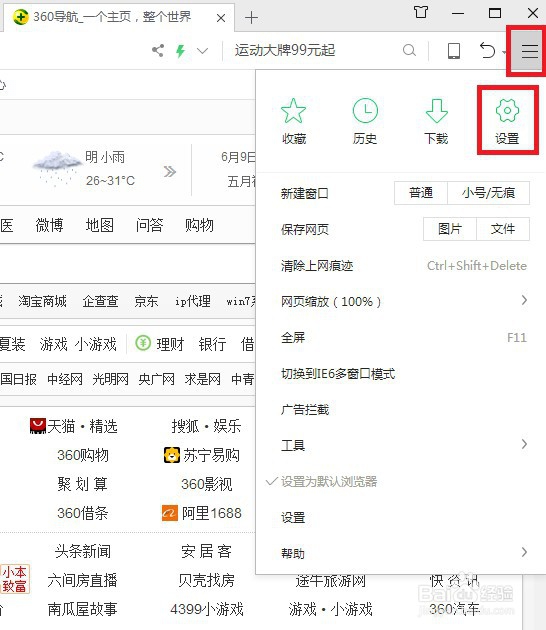
Task: Click the share icon in address bar
Action: tap(158, 51)
